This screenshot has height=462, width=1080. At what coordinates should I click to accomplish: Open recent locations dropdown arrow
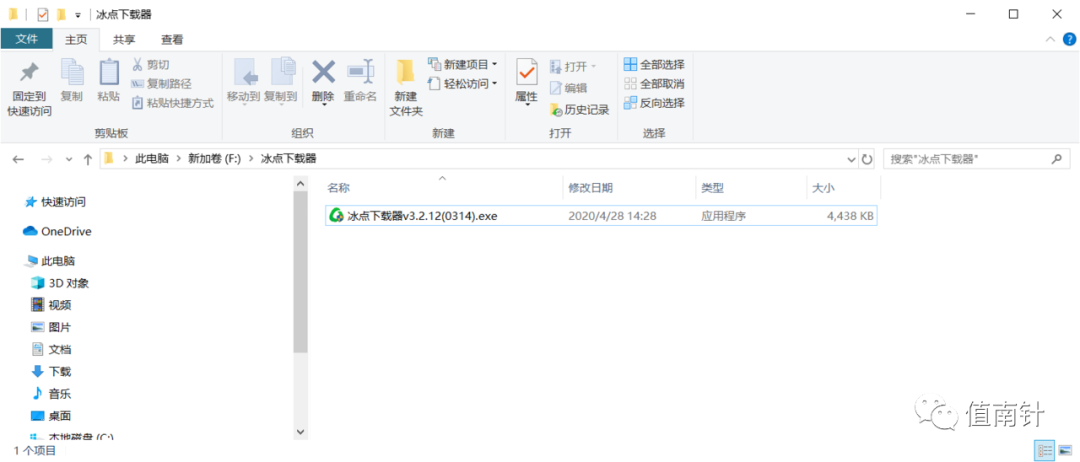tap(69, 159)
